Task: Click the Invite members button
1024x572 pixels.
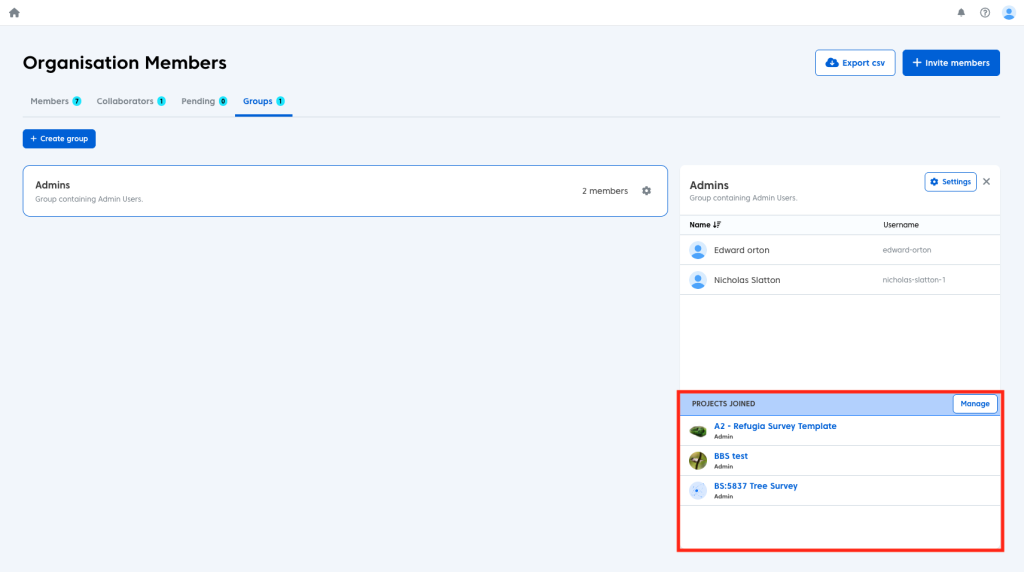Action: click(x=950, y=63)
